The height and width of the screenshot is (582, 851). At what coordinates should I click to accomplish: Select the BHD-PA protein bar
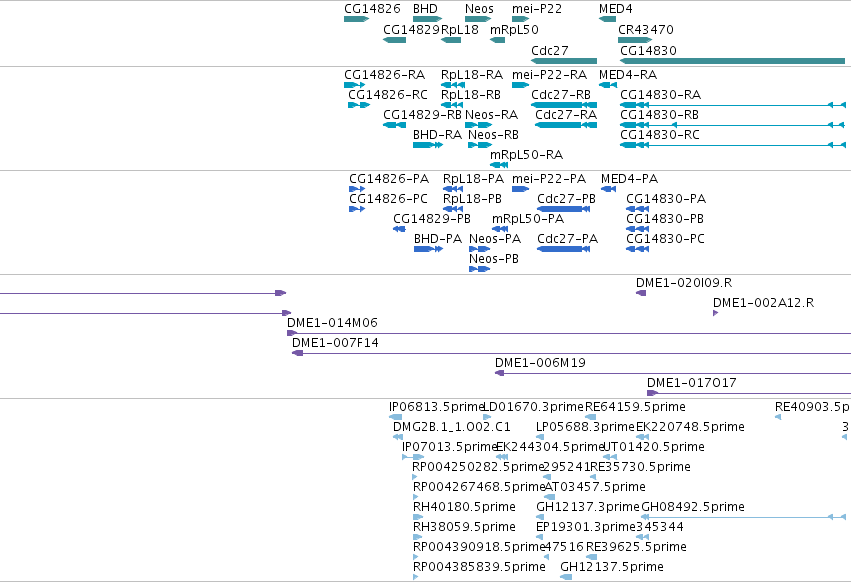428,249
